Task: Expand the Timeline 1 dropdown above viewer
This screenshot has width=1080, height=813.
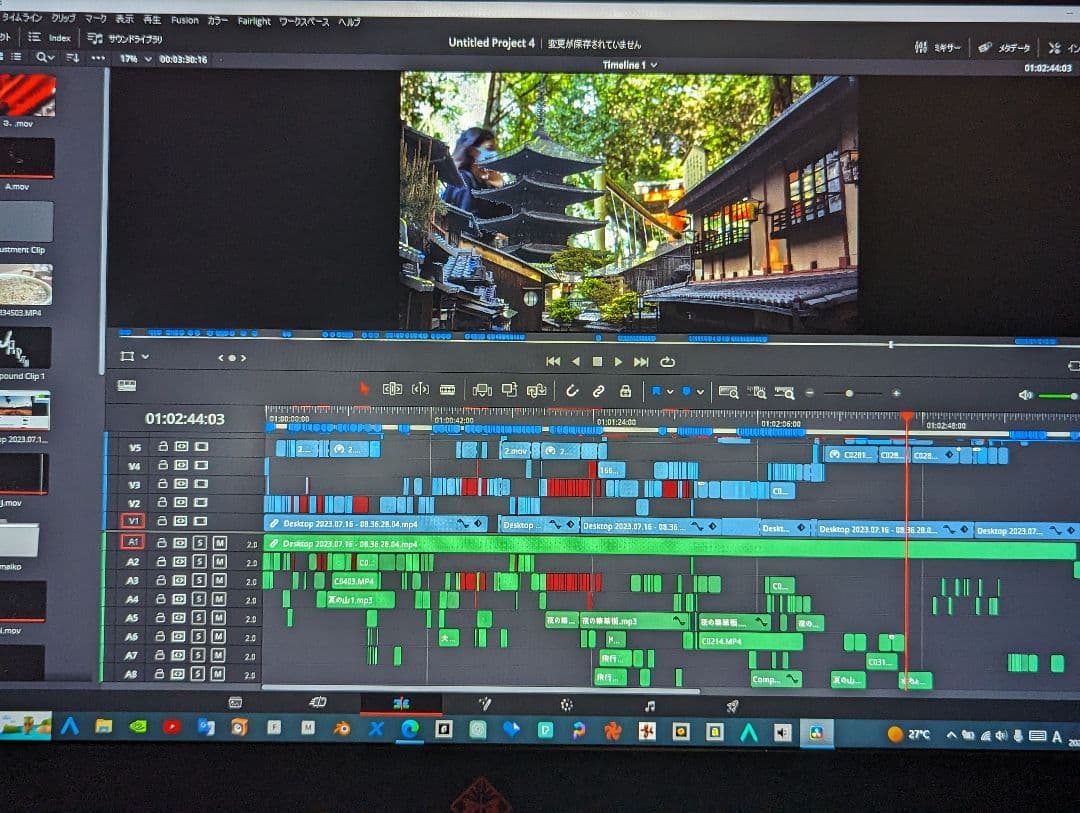Action: [x=653, y=65]
